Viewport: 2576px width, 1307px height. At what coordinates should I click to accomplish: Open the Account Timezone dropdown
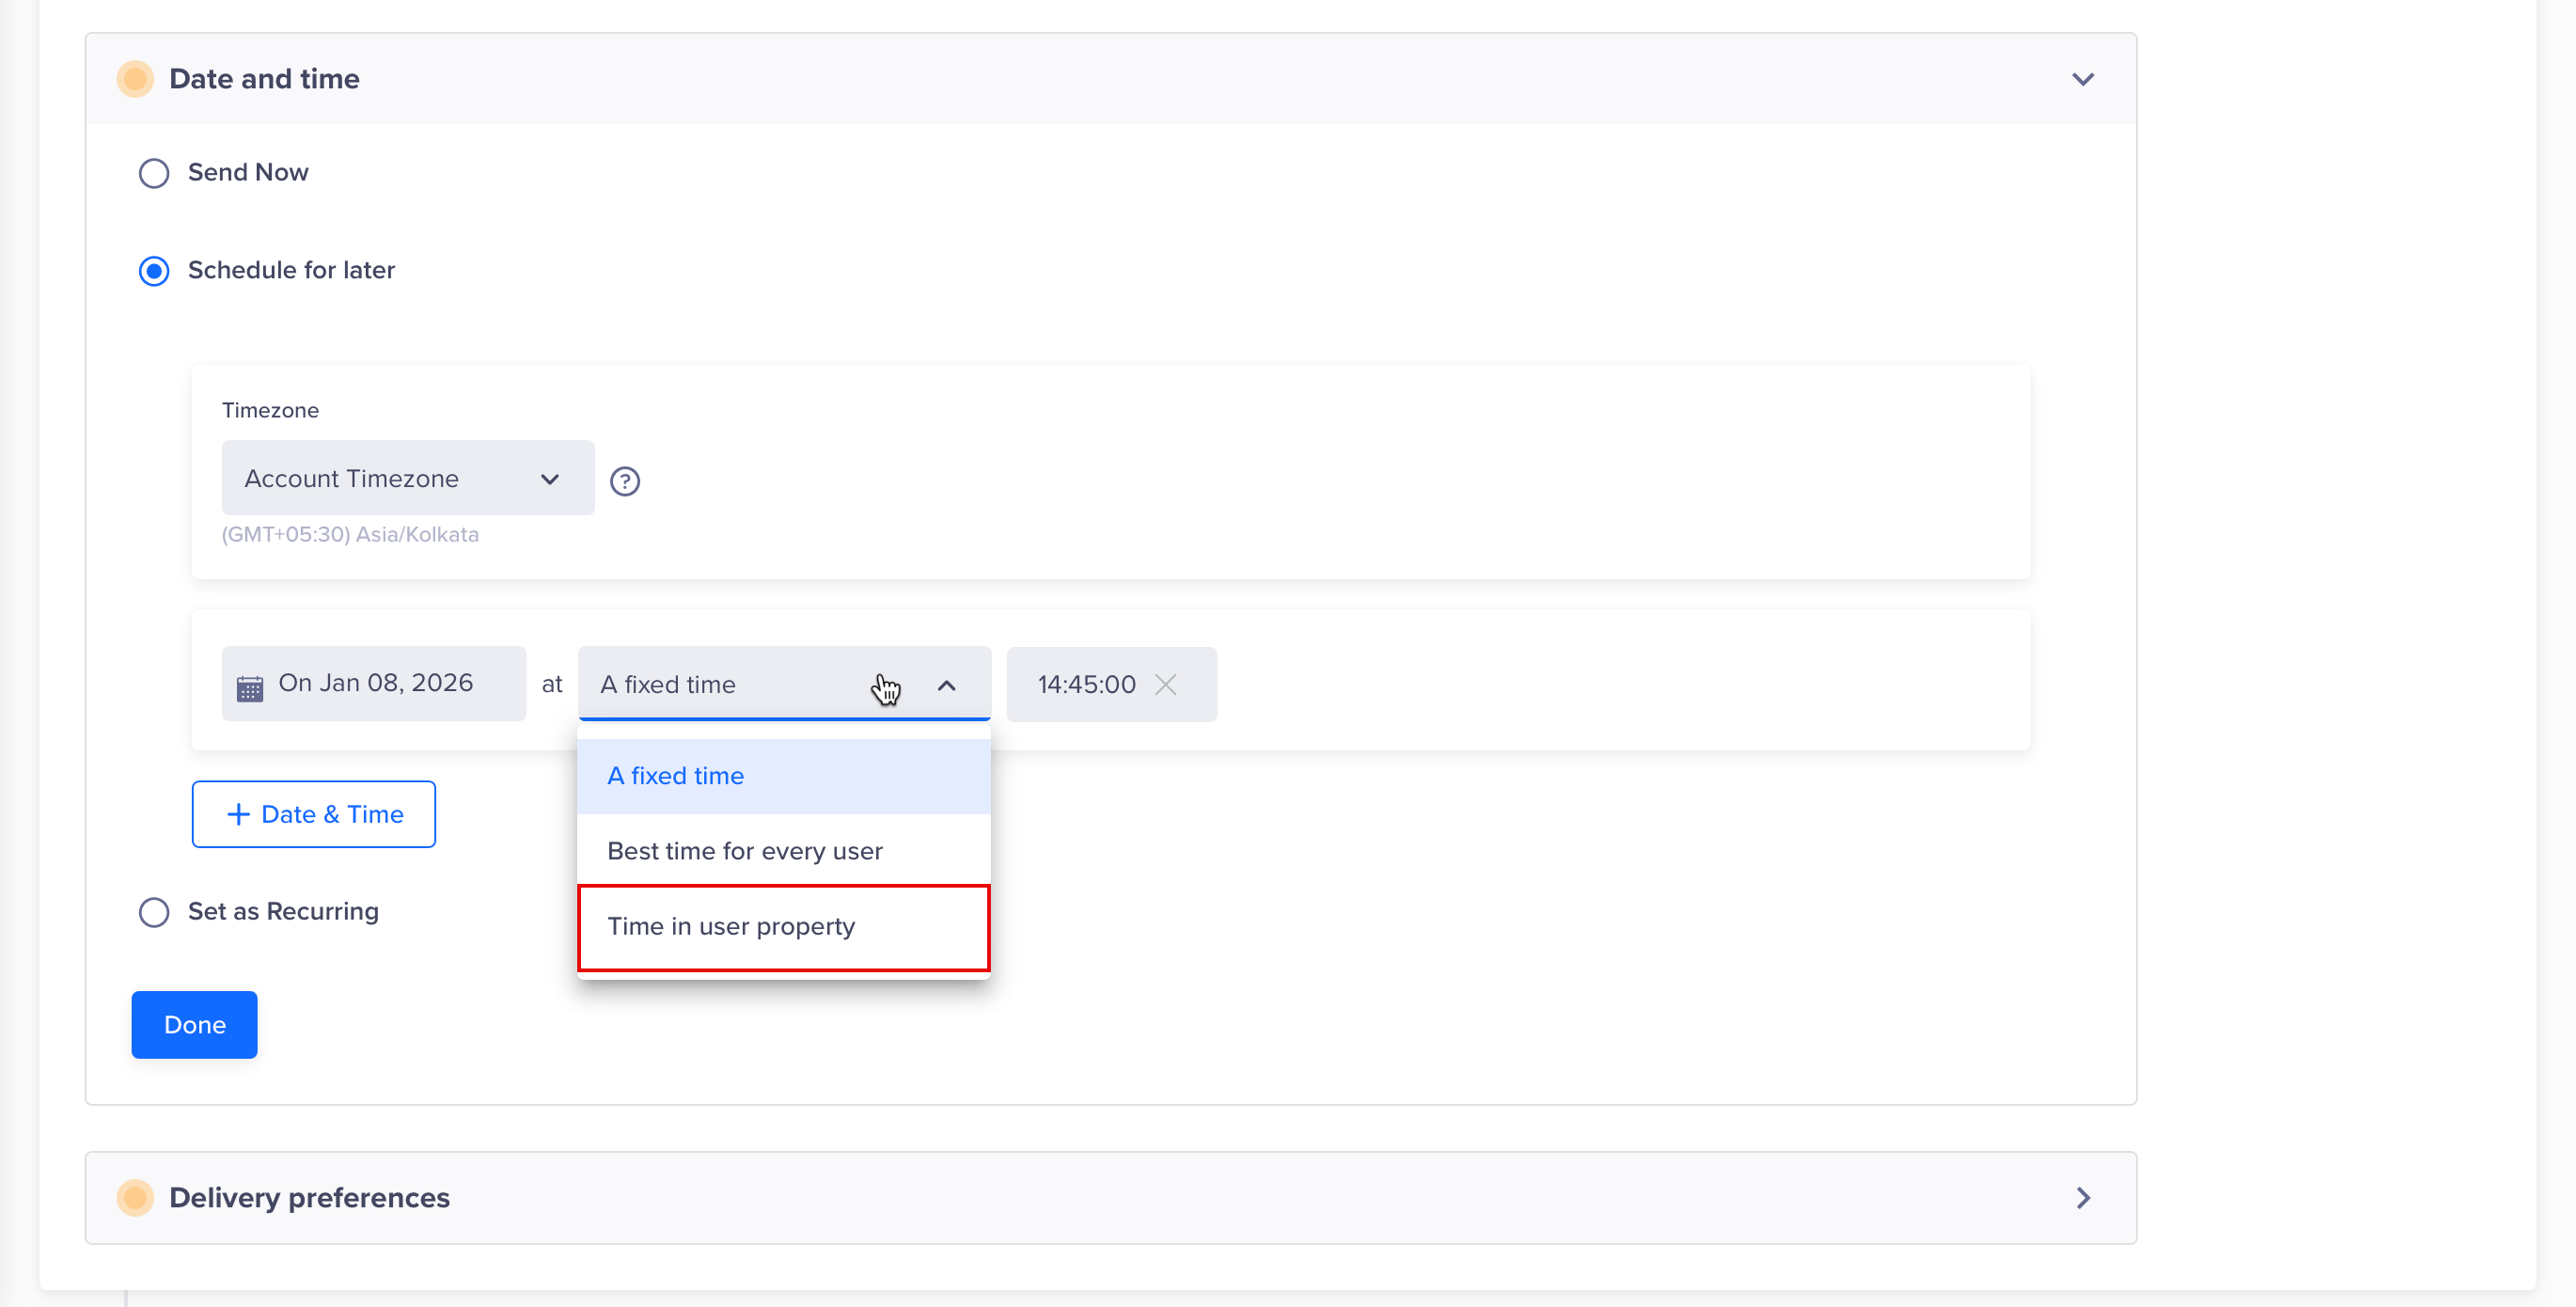click(x=407, y=478)
